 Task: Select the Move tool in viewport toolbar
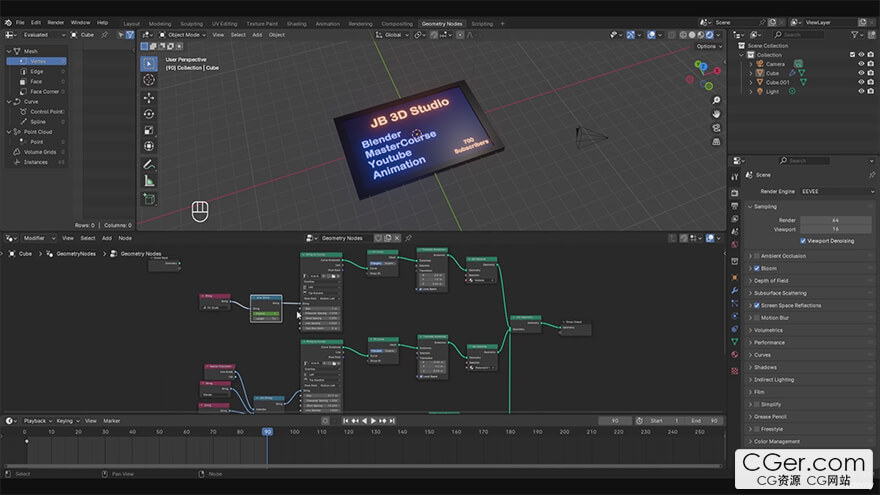[149, 97]
